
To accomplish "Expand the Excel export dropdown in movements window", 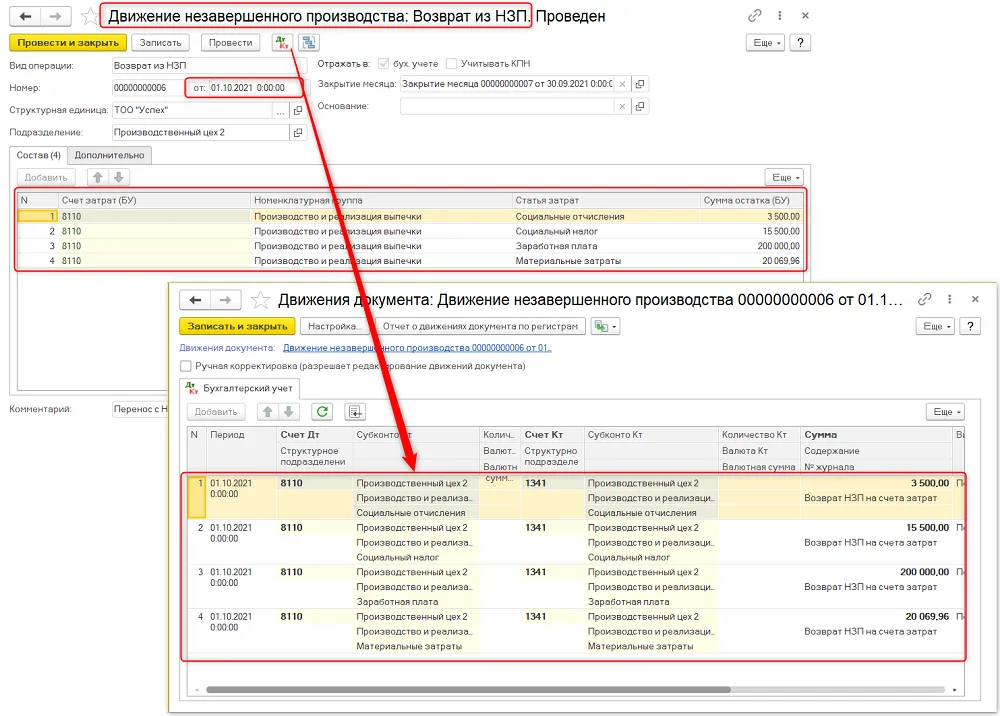I will [x=605, y=326].
